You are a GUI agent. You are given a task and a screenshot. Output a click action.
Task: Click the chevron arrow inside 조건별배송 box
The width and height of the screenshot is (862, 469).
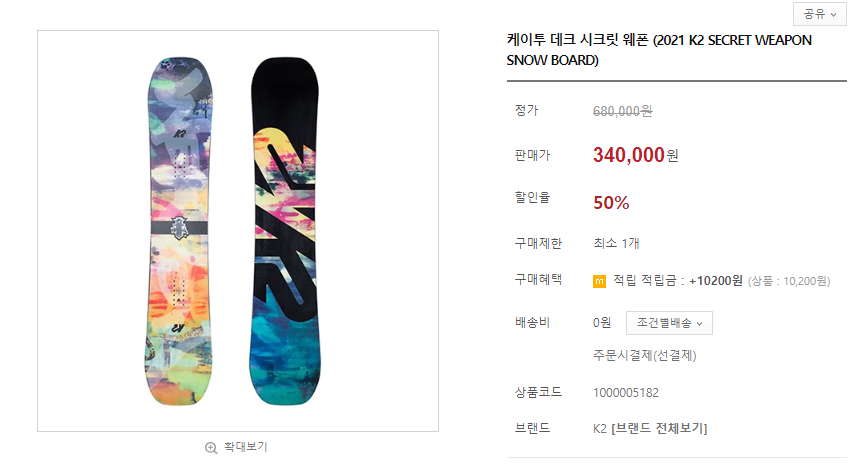click(x=699, y=324)
